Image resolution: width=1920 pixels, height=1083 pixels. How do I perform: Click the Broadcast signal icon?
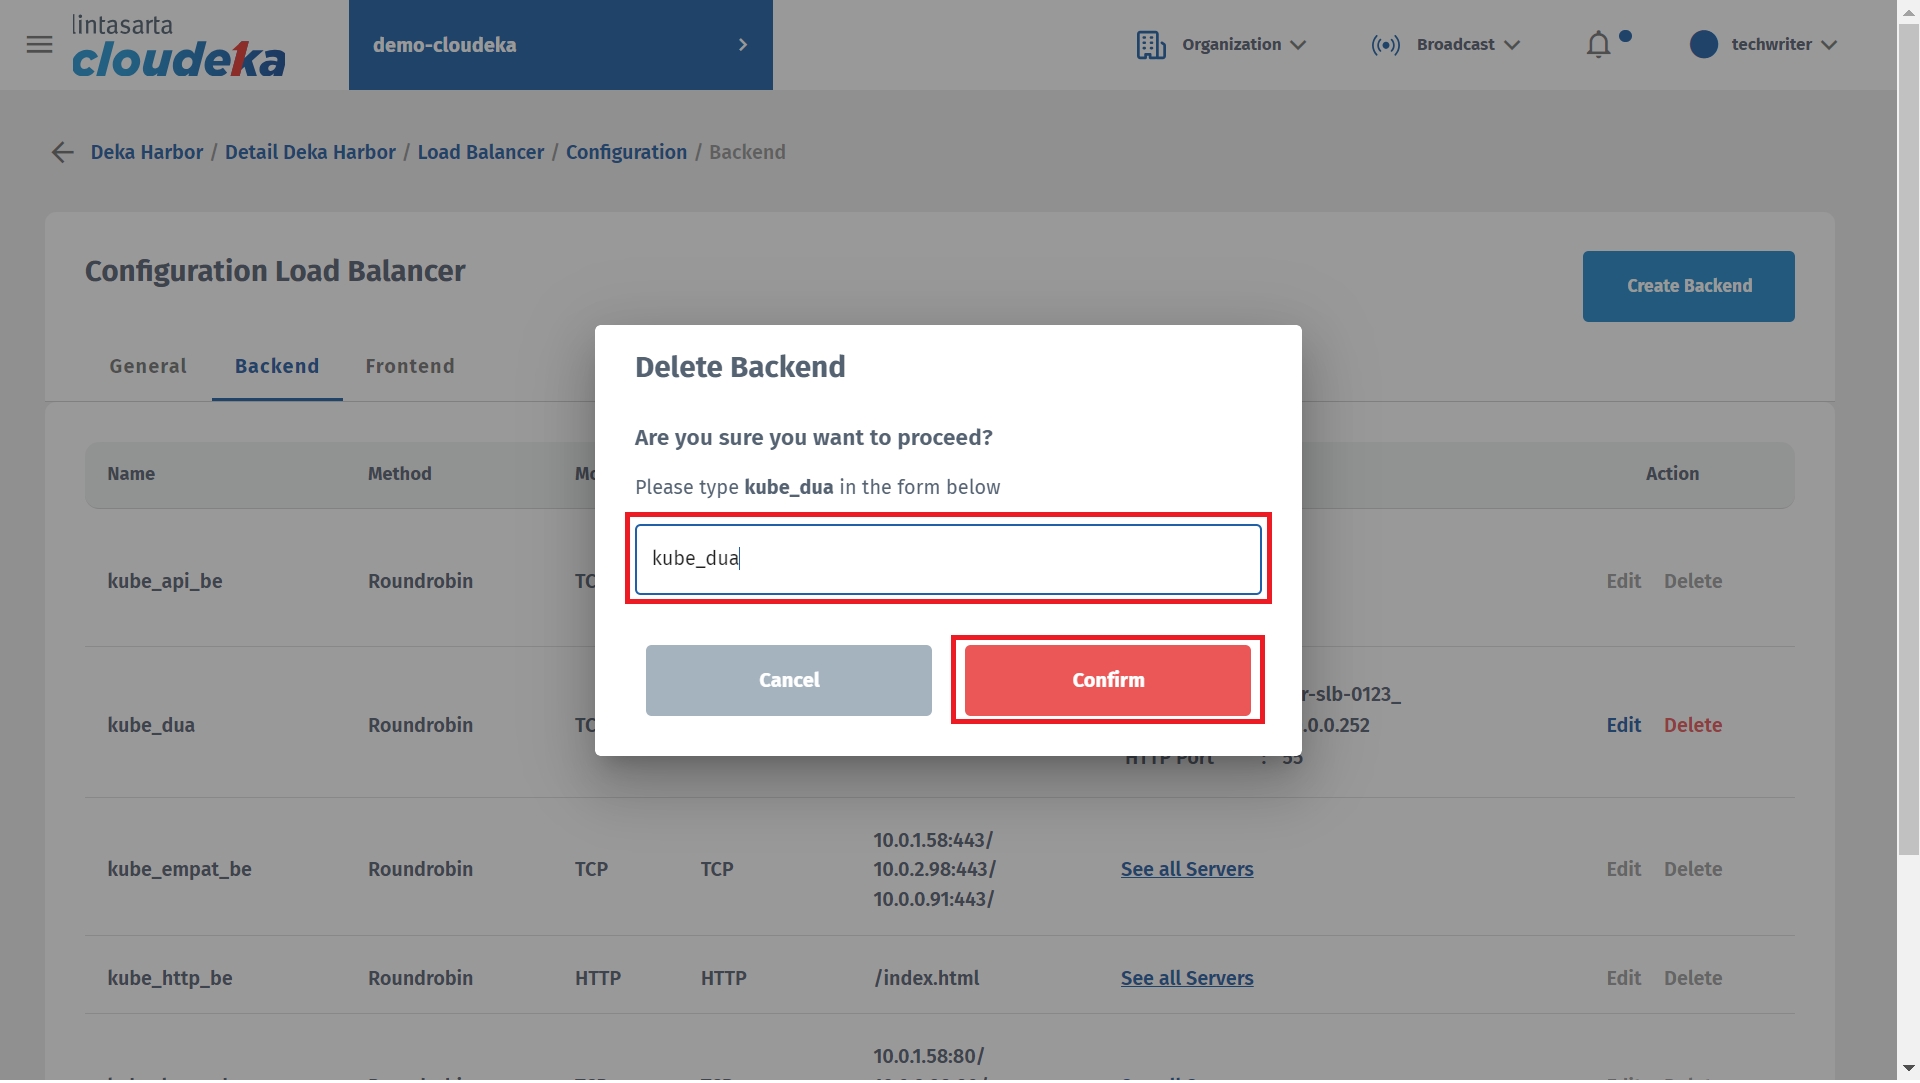point(1385,45)
